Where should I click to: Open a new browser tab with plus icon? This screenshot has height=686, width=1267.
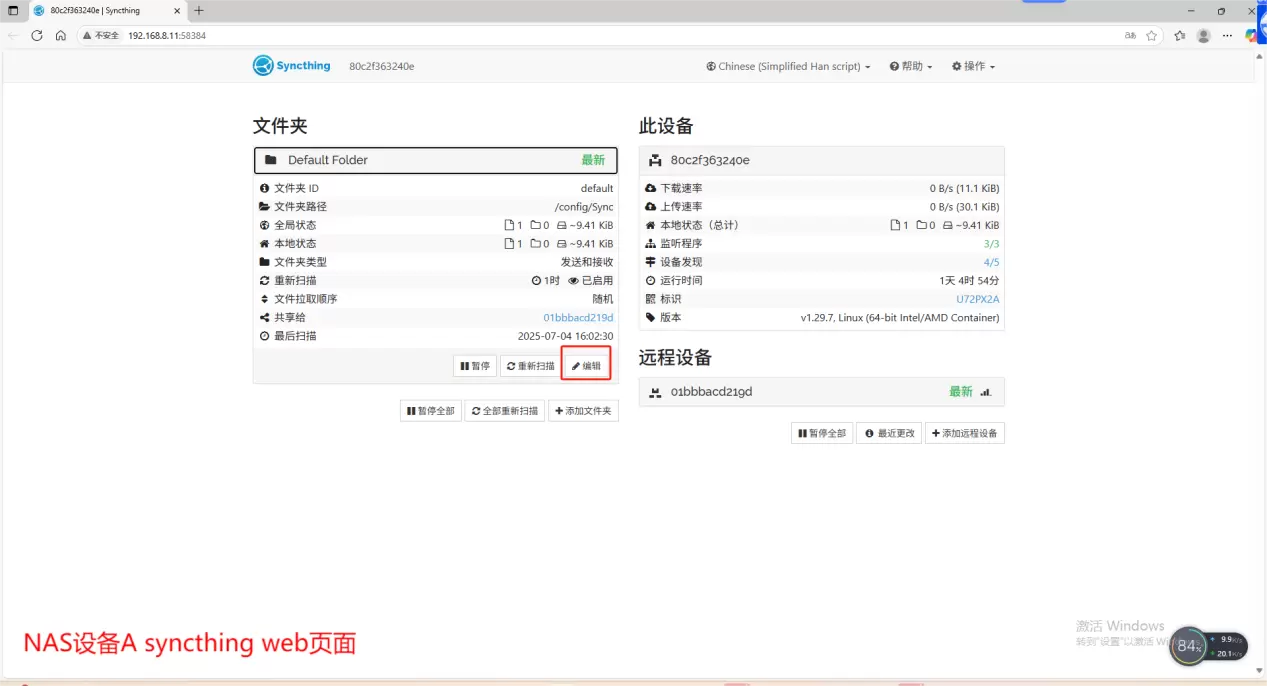click(199, 10)
